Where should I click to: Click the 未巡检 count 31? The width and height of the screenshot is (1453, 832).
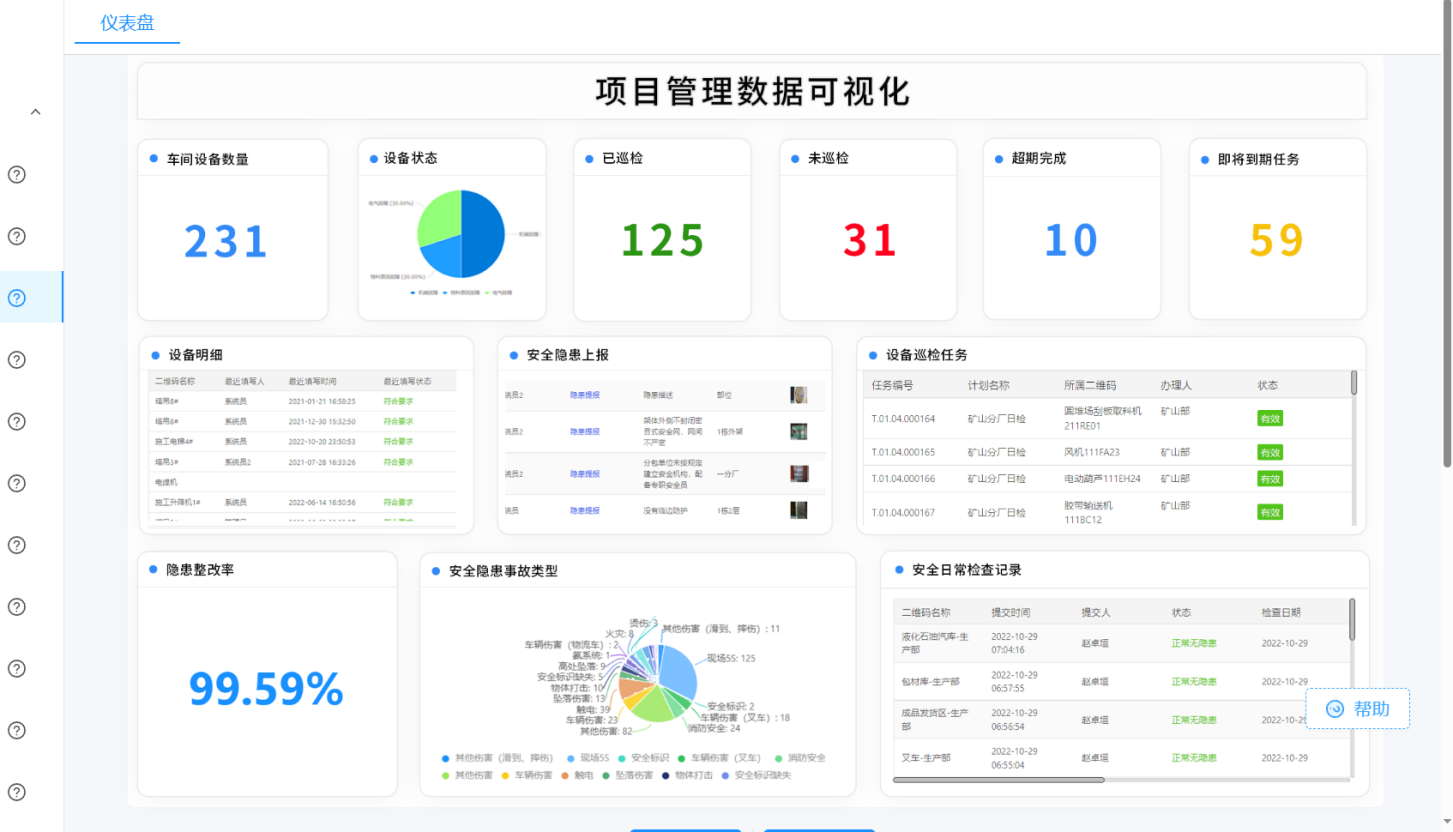pos(869,240)
